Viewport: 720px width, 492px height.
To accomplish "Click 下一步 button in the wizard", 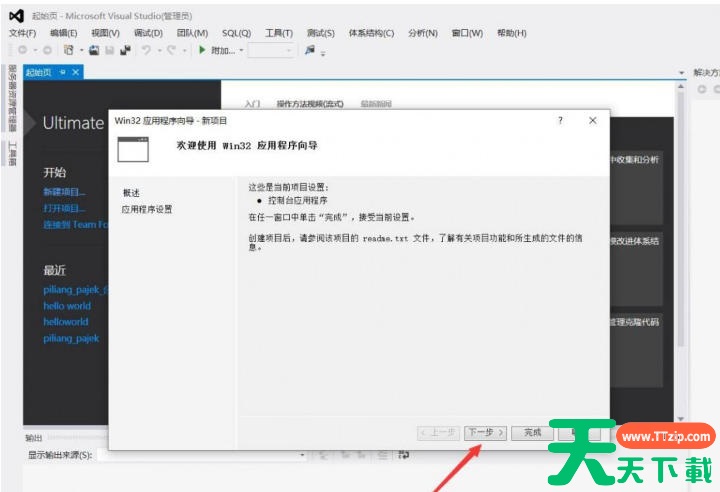I will [x=485, y=433].
